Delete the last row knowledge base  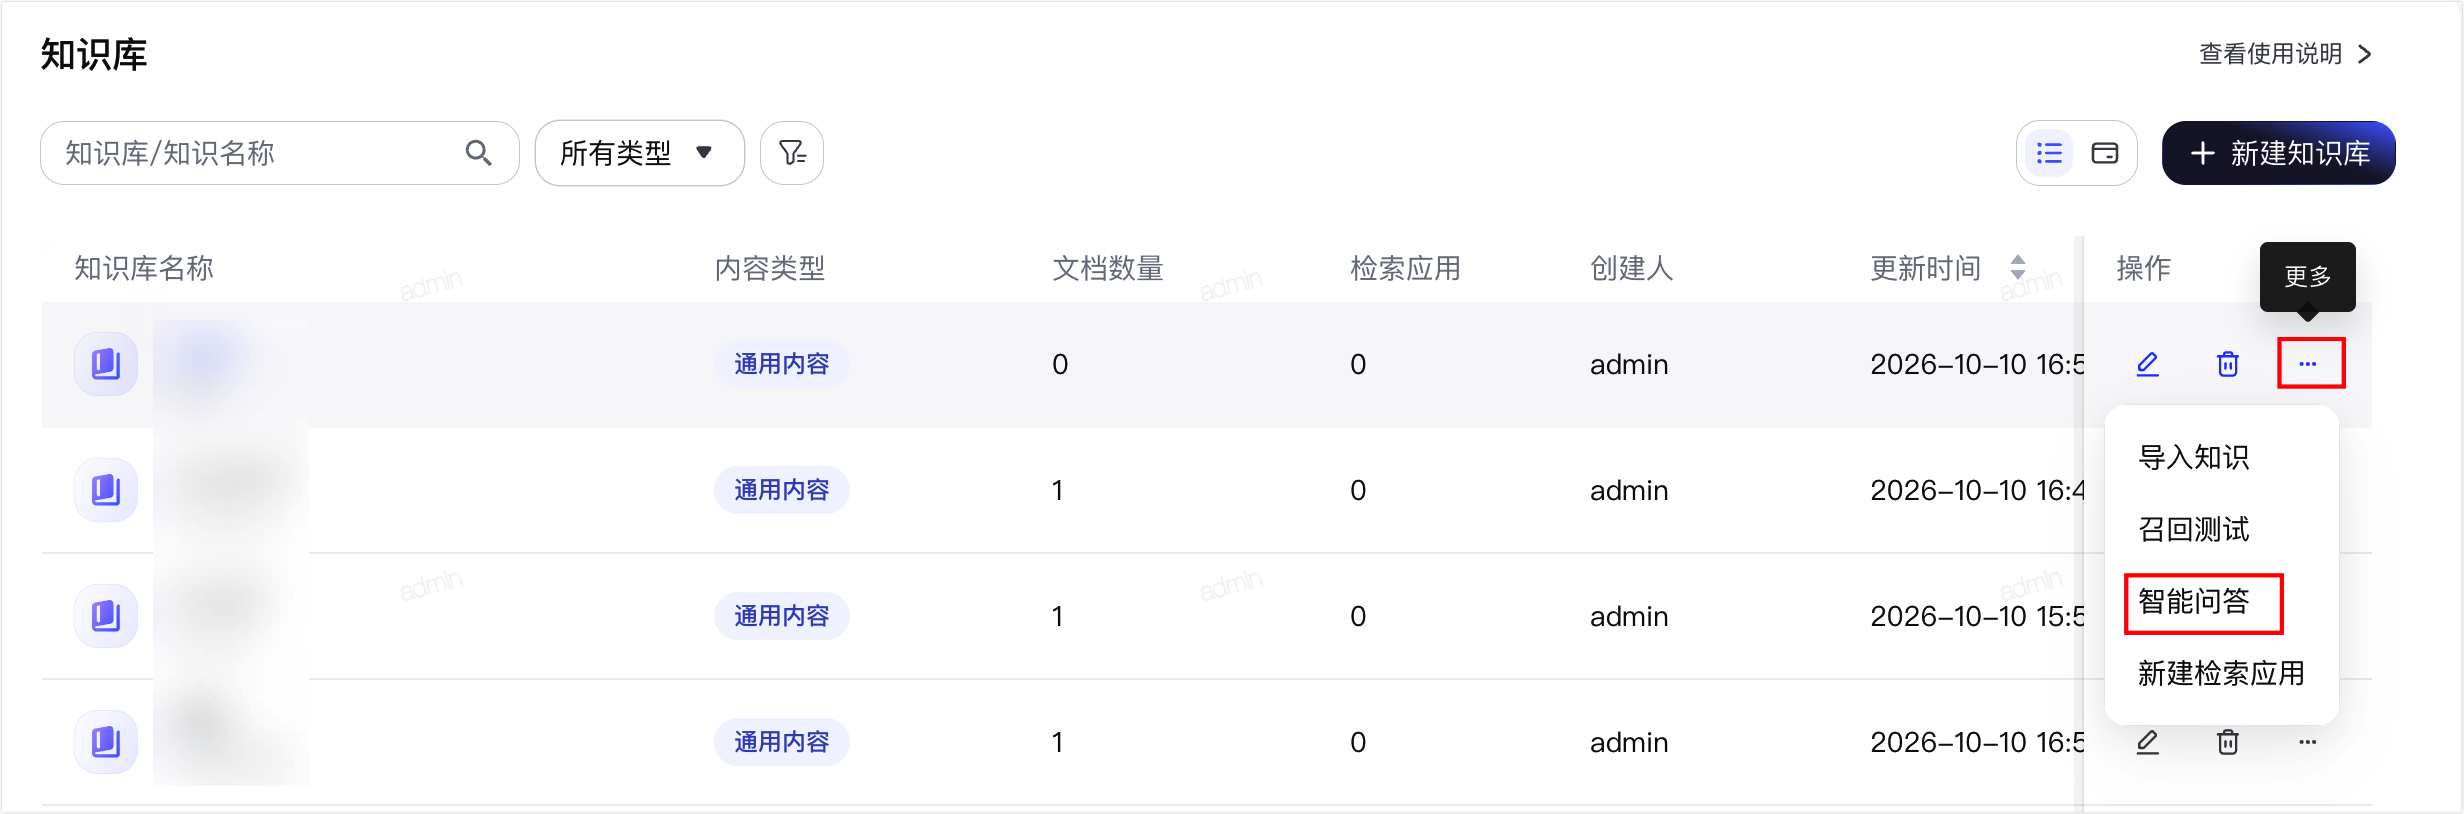coord(2228,742)
